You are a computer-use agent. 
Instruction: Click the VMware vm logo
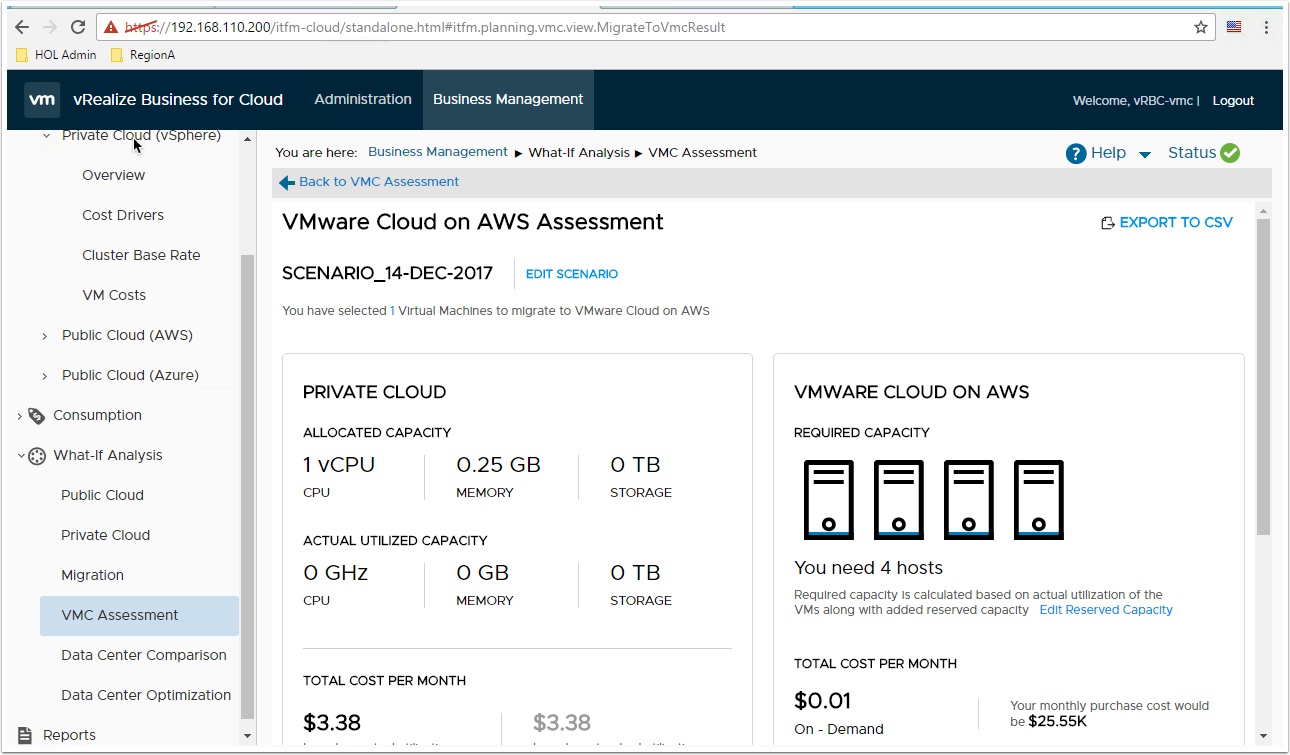41,100
